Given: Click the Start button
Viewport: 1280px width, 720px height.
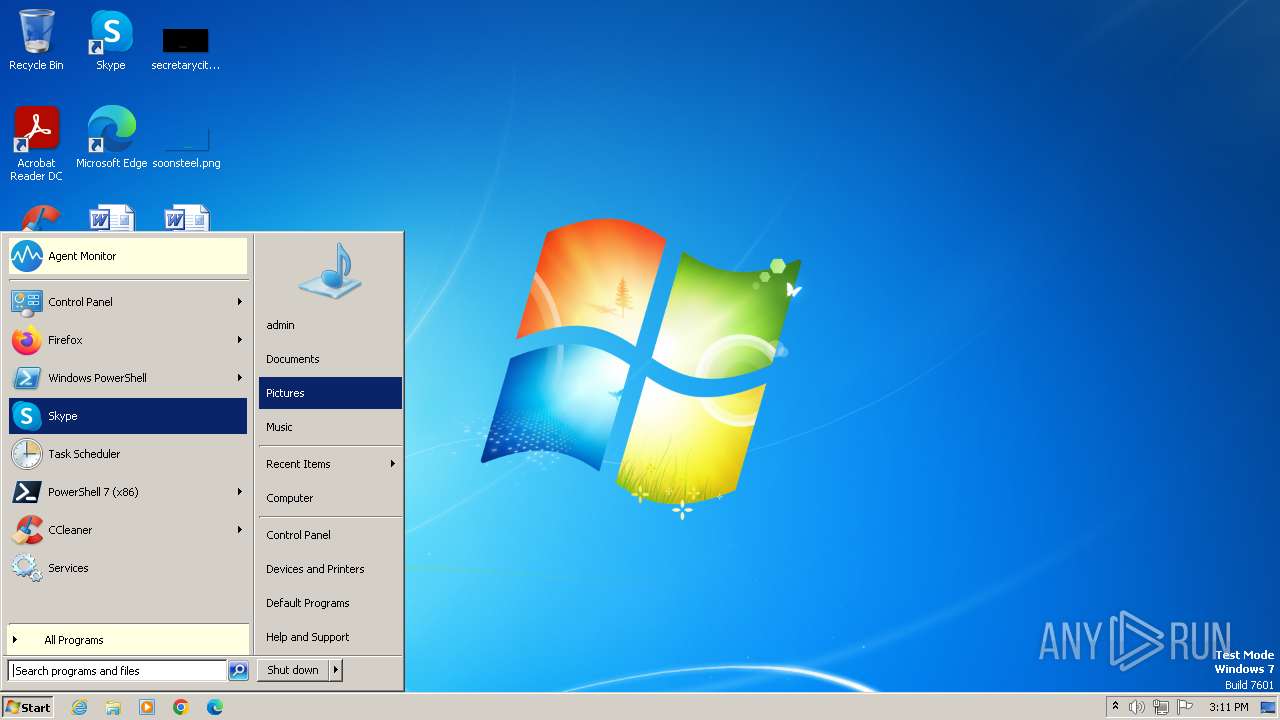Looking at the screenshot, I should [x=28, y=707].
